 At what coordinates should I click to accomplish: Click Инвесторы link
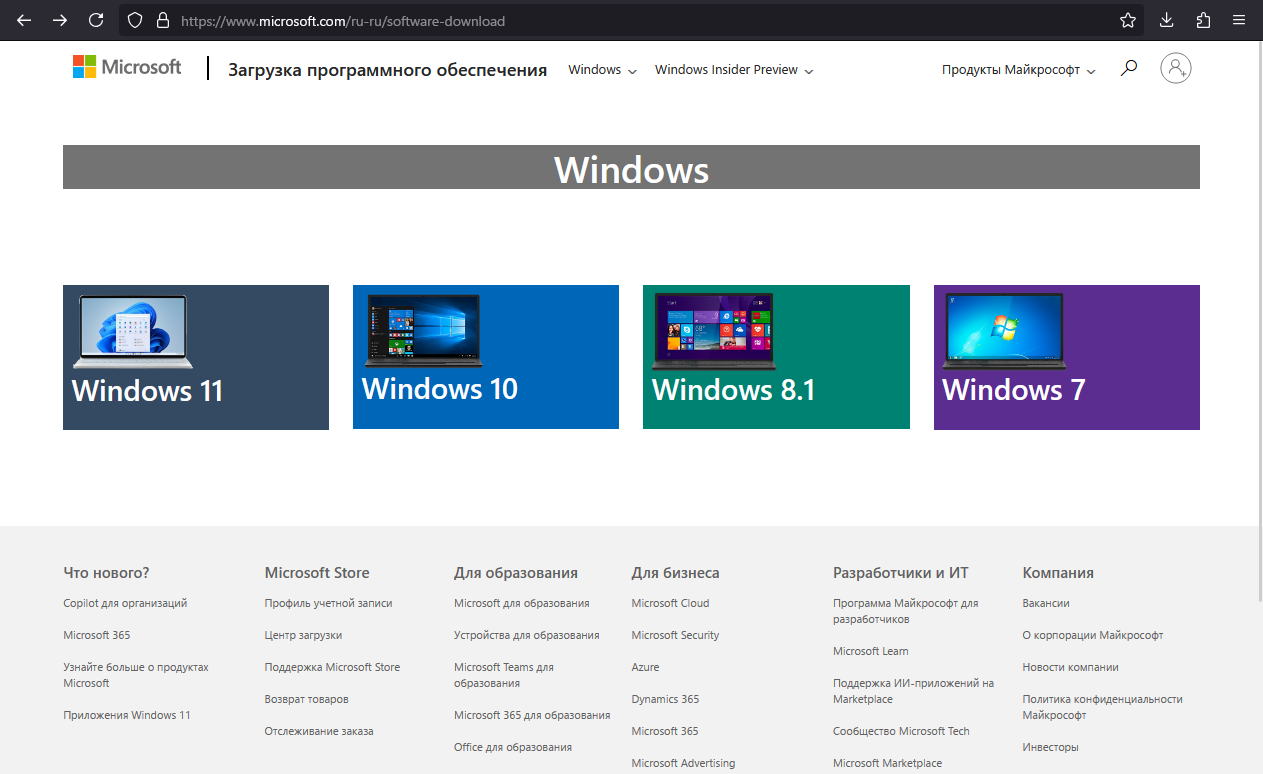click(x=1051, y=747)
